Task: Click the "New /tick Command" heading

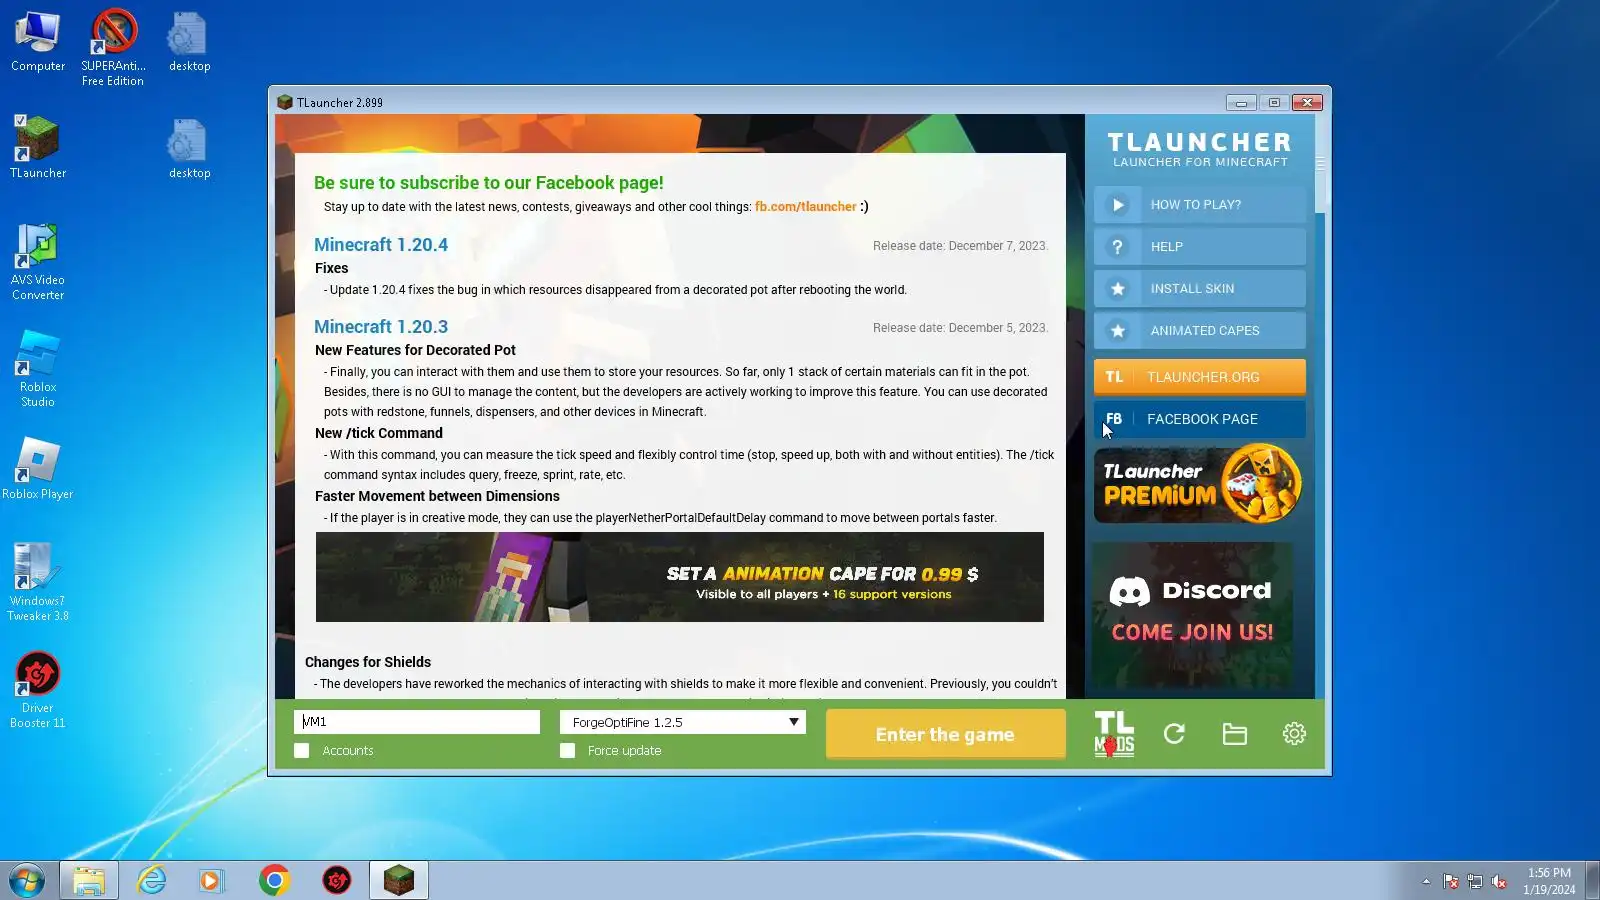Action: click(379, 433)
